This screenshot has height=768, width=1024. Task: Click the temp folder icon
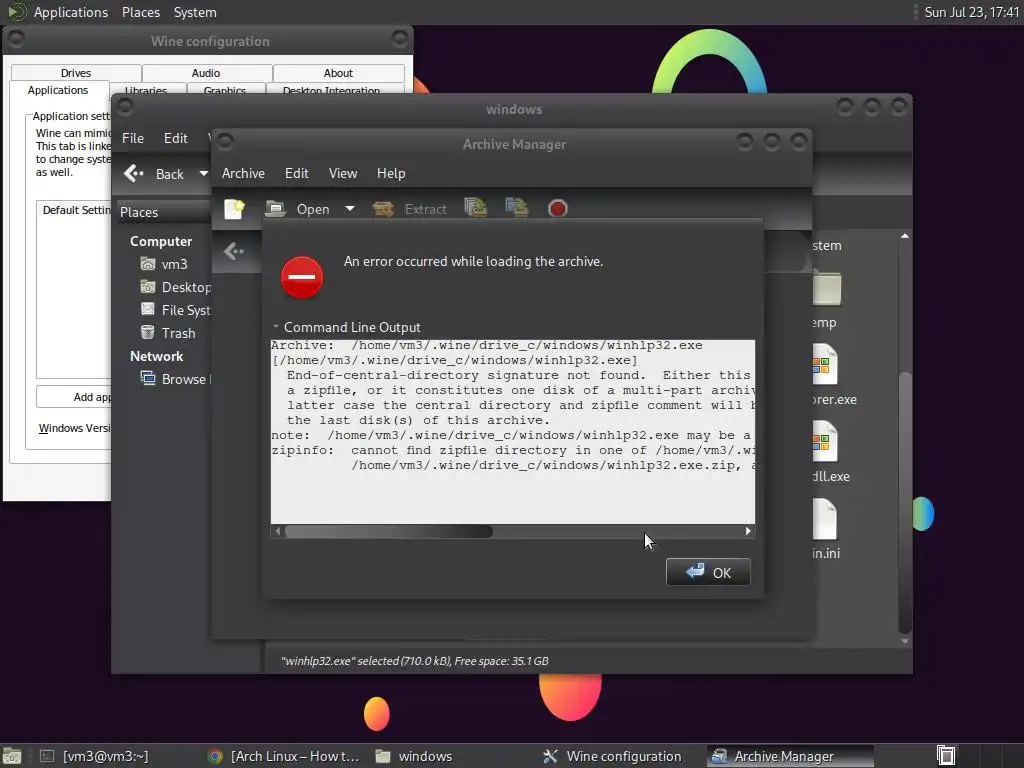(x=826, y=289)
